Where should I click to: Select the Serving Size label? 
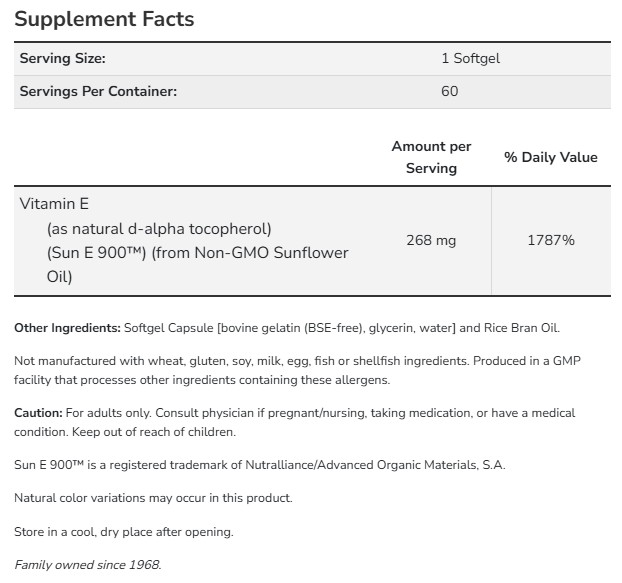62,59
